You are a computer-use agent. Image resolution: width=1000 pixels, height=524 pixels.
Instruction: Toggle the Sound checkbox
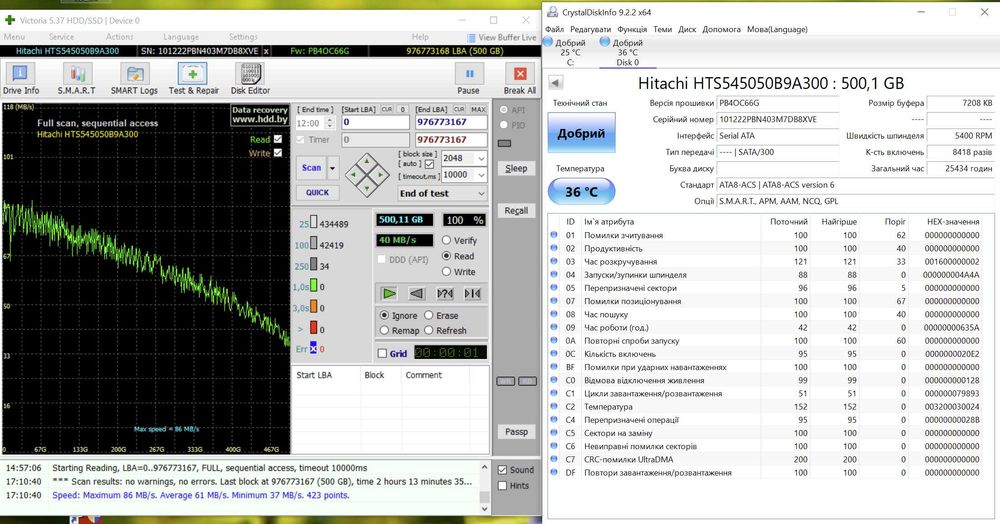point(503,470)
